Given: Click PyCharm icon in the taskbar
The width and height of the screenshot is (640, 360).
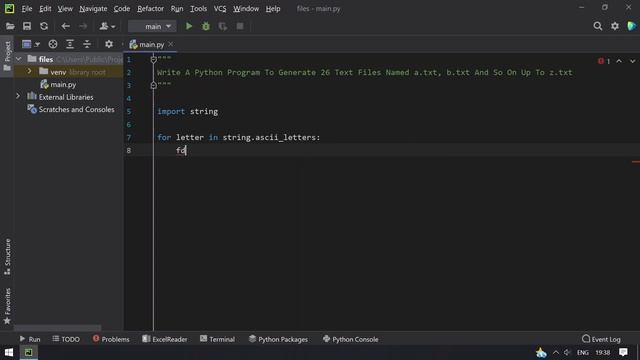Looking at the screenshot, I should point(29,352).
